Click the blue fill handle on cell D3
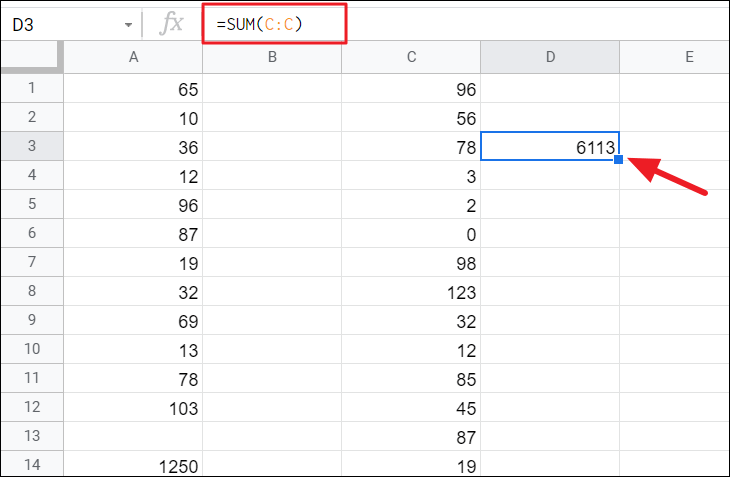 620,160
